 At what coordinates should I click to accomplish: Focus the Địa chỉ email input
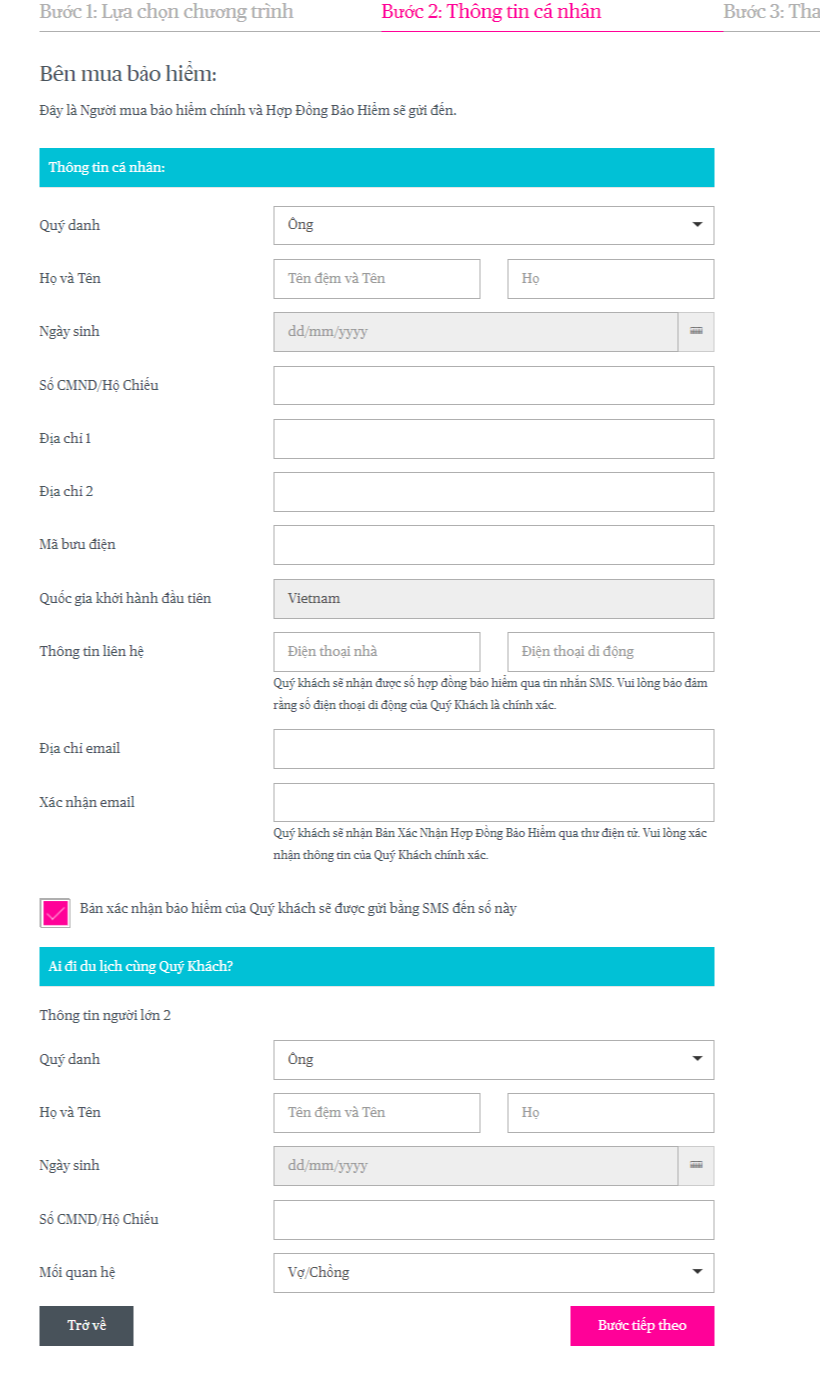(x=494, y=749)
